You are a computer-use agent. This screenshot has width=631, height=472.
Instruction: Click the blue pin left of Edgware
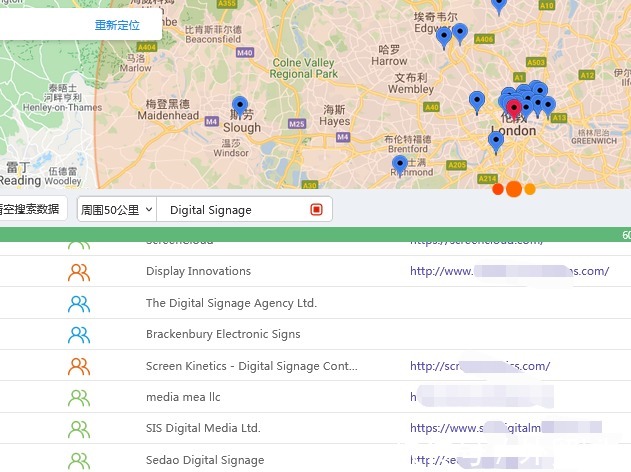[444, 38]
